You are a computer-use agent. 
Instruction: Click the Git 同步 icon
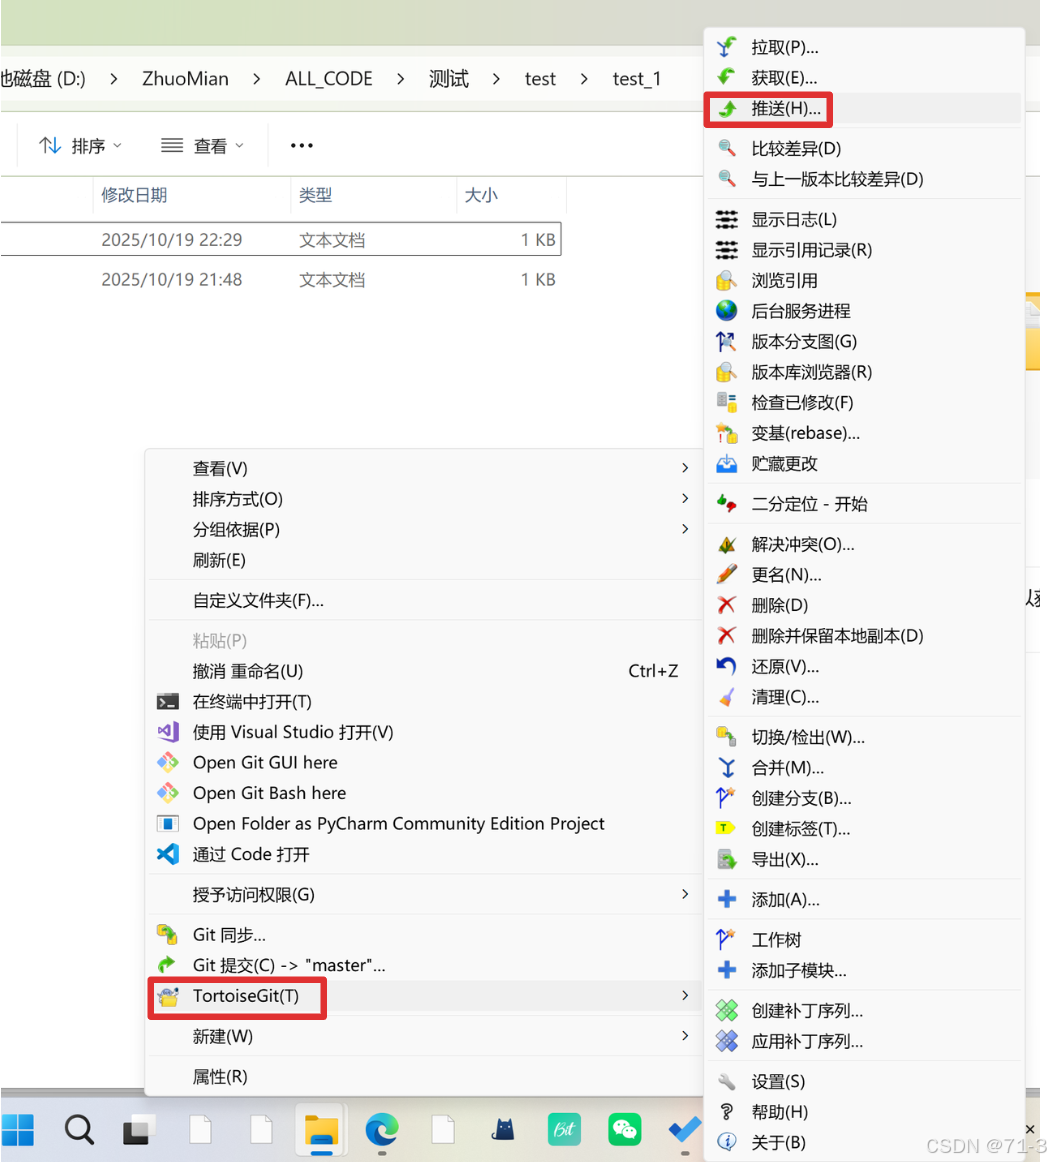pos(168,935)
